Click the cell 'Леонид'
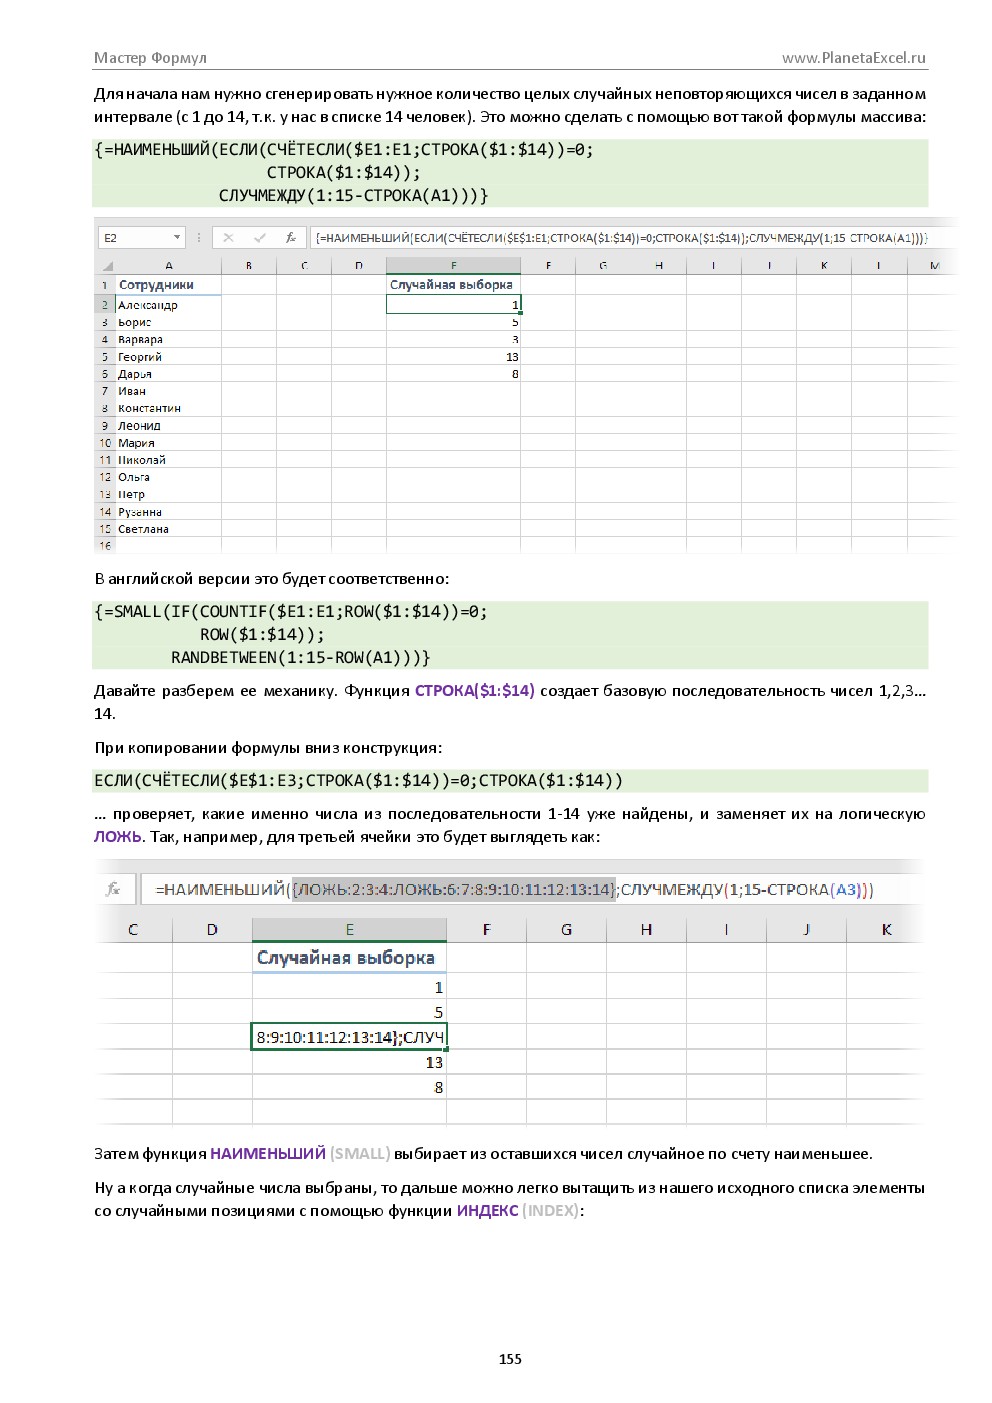992x1403 pixels. coord(168,425)
